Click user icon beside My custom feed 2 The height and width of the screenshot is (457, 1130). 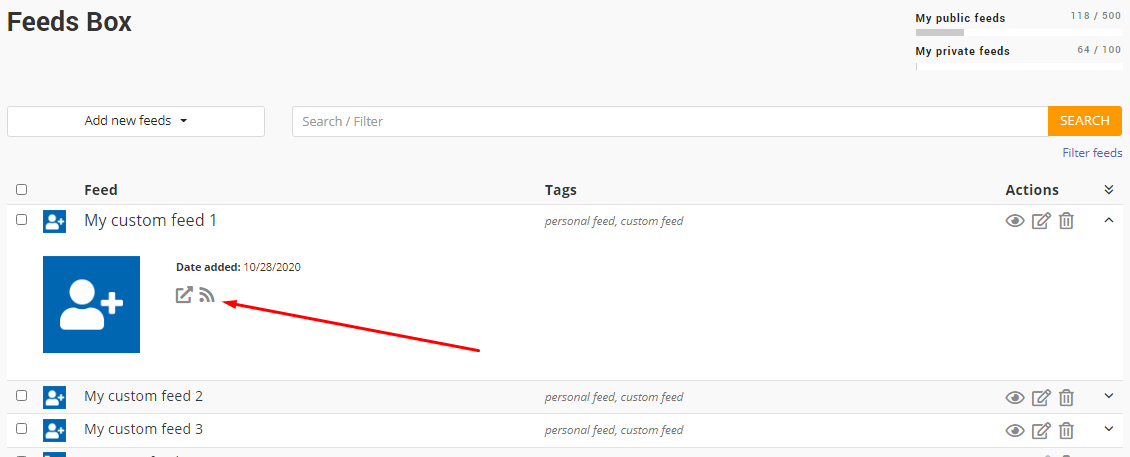tap(54, 397)
